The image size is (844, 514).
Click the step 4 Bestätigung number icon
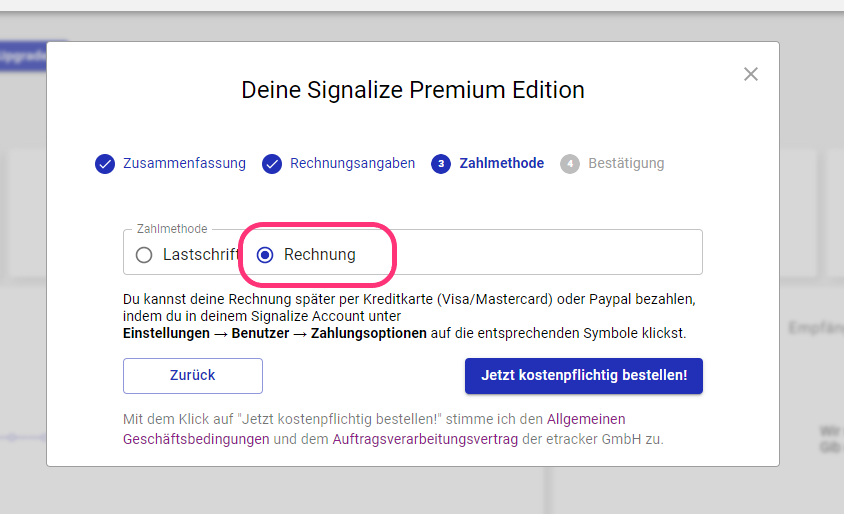570,164
